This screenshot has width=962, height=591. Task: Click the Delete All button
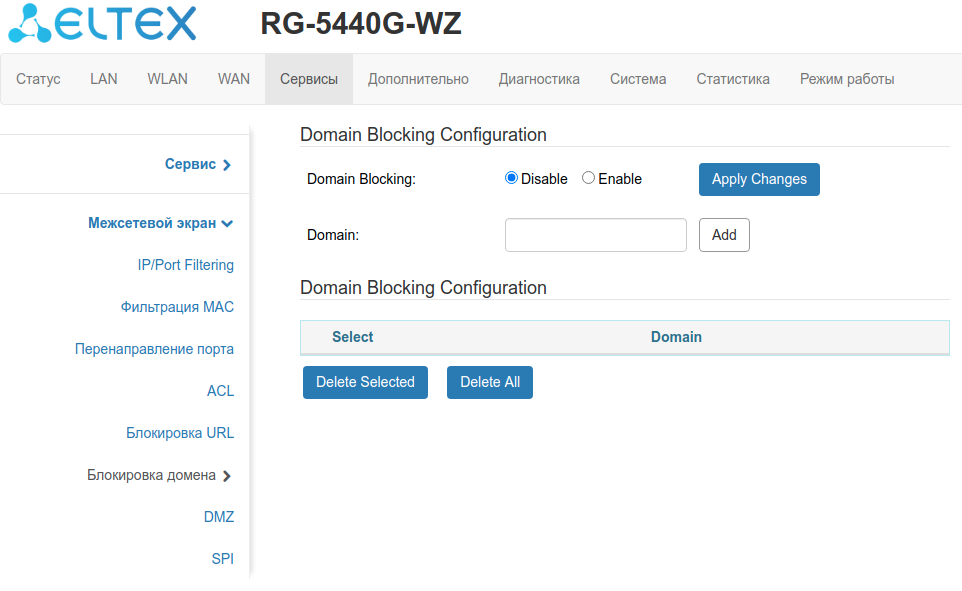point(490,382)
